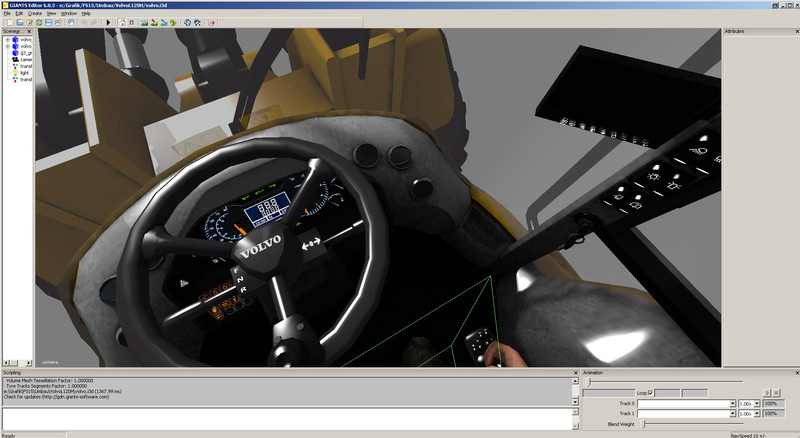This screenshot has width=800, height=438.
Task: Click the blue floppy Save icon
Action: pyautogui.click(x=48, y=22)
